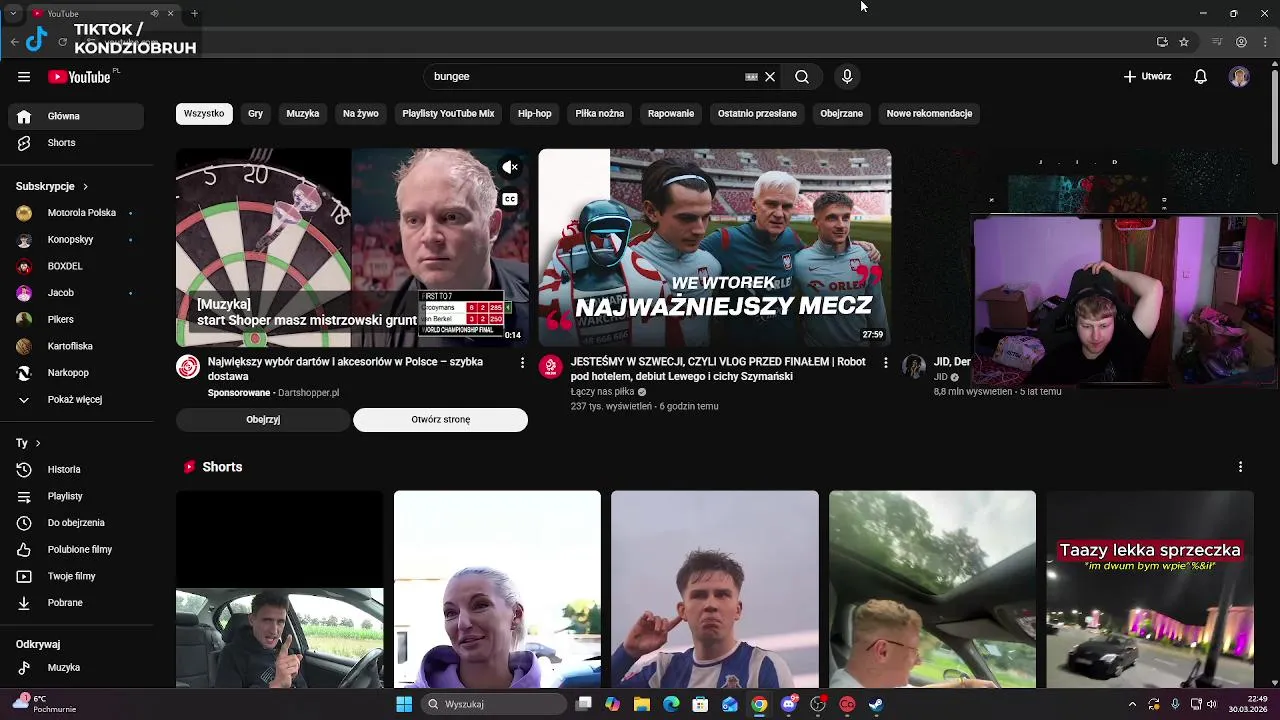Screen dimensions: 1280x720
Task: Click the Obejrzyj button under the ad
Action: point(263,420)
